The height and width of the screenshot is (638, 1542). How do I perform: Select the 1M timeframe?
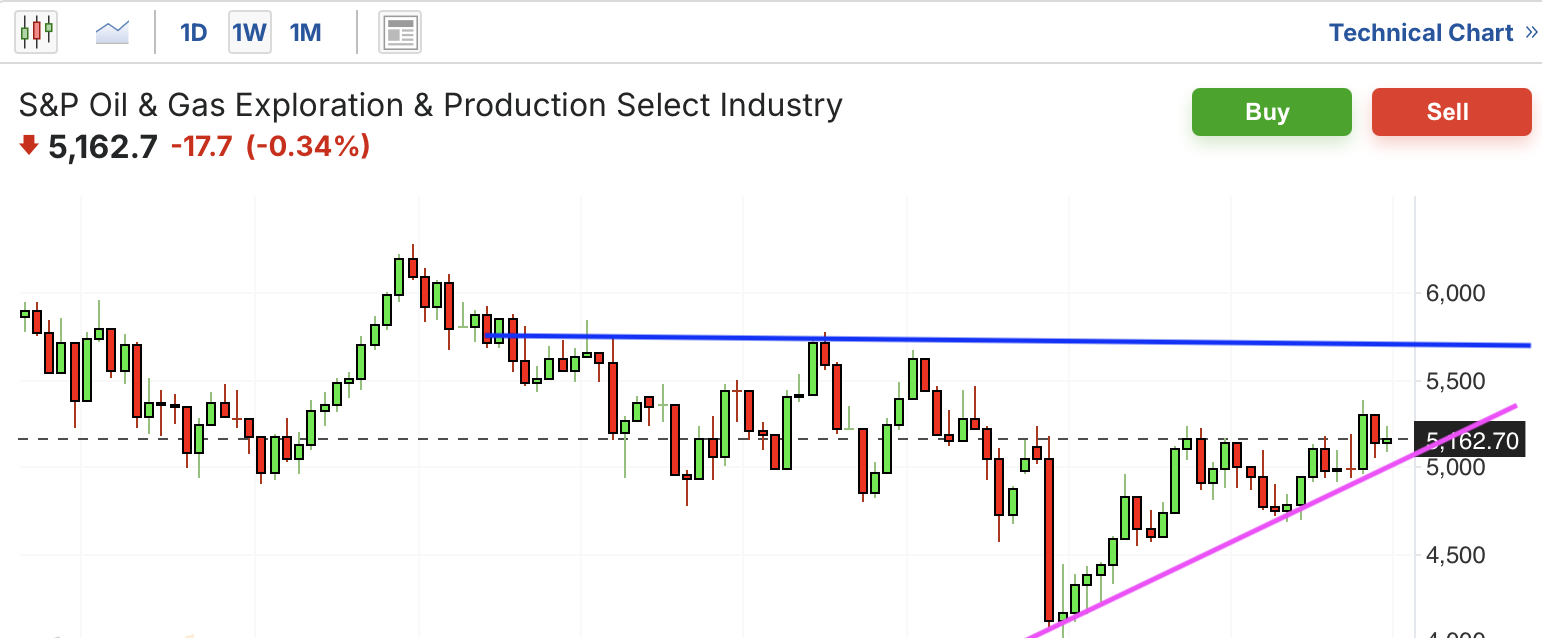(305, 33)
